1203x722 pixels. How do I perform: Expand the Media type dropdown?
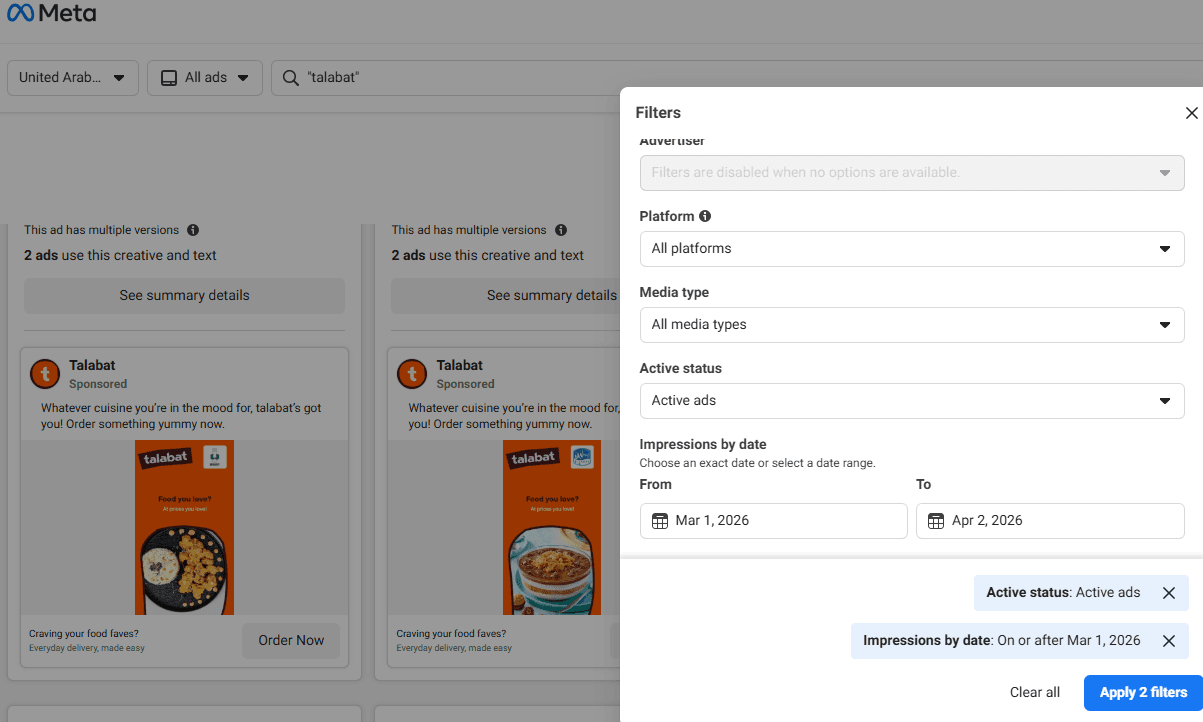tap(911, 325)
